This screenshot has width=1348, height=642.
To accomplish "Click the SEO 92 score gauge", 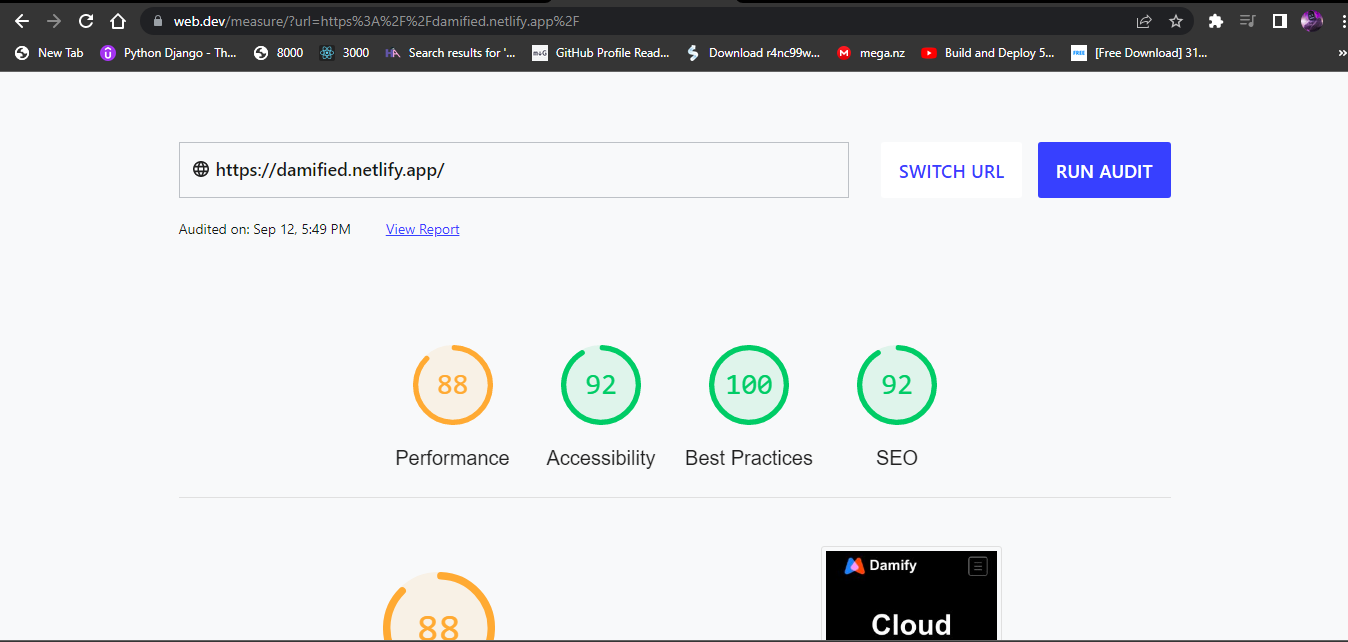I will pos(897,385).
